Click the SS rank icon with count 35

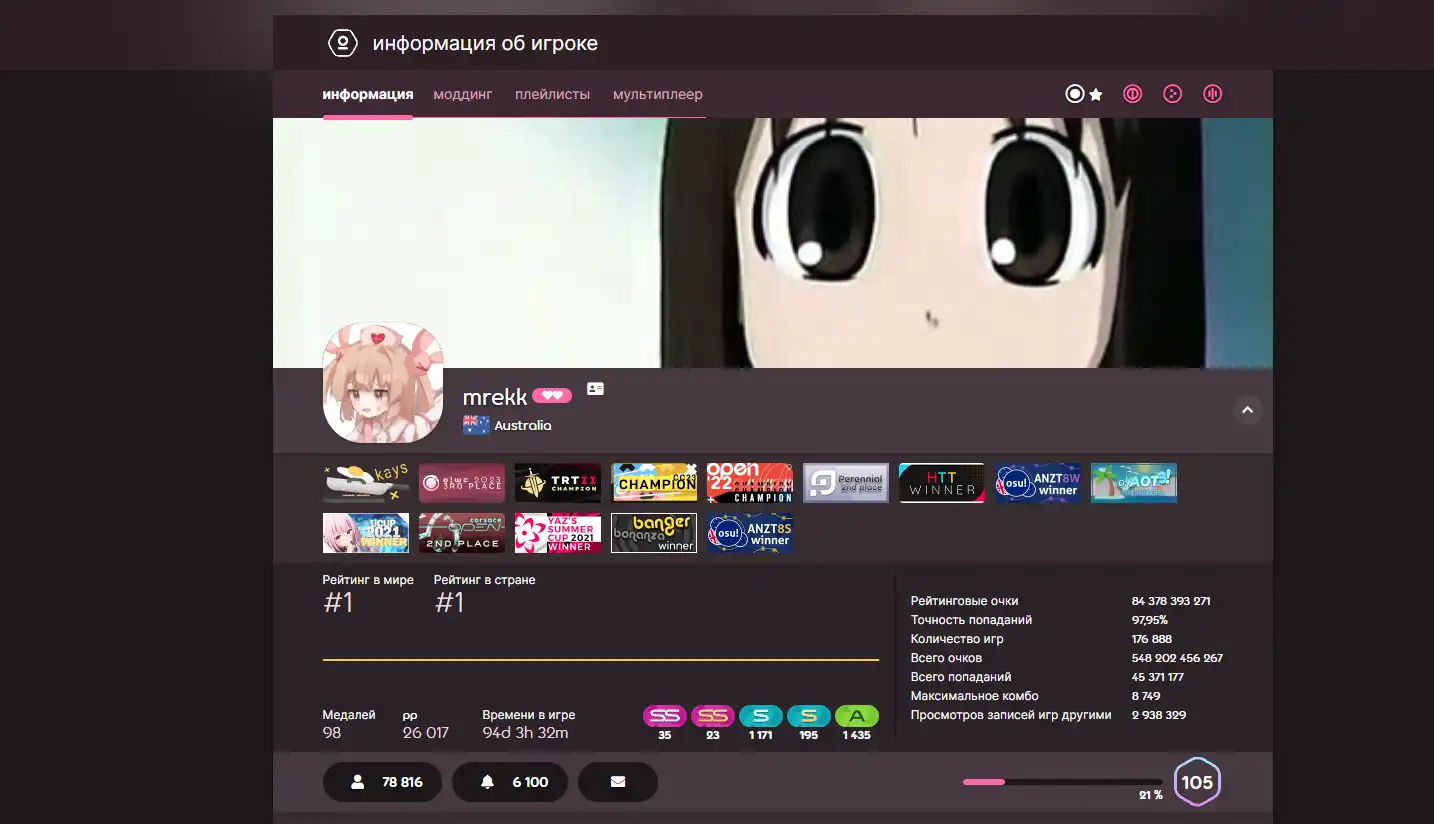[665, 716]
